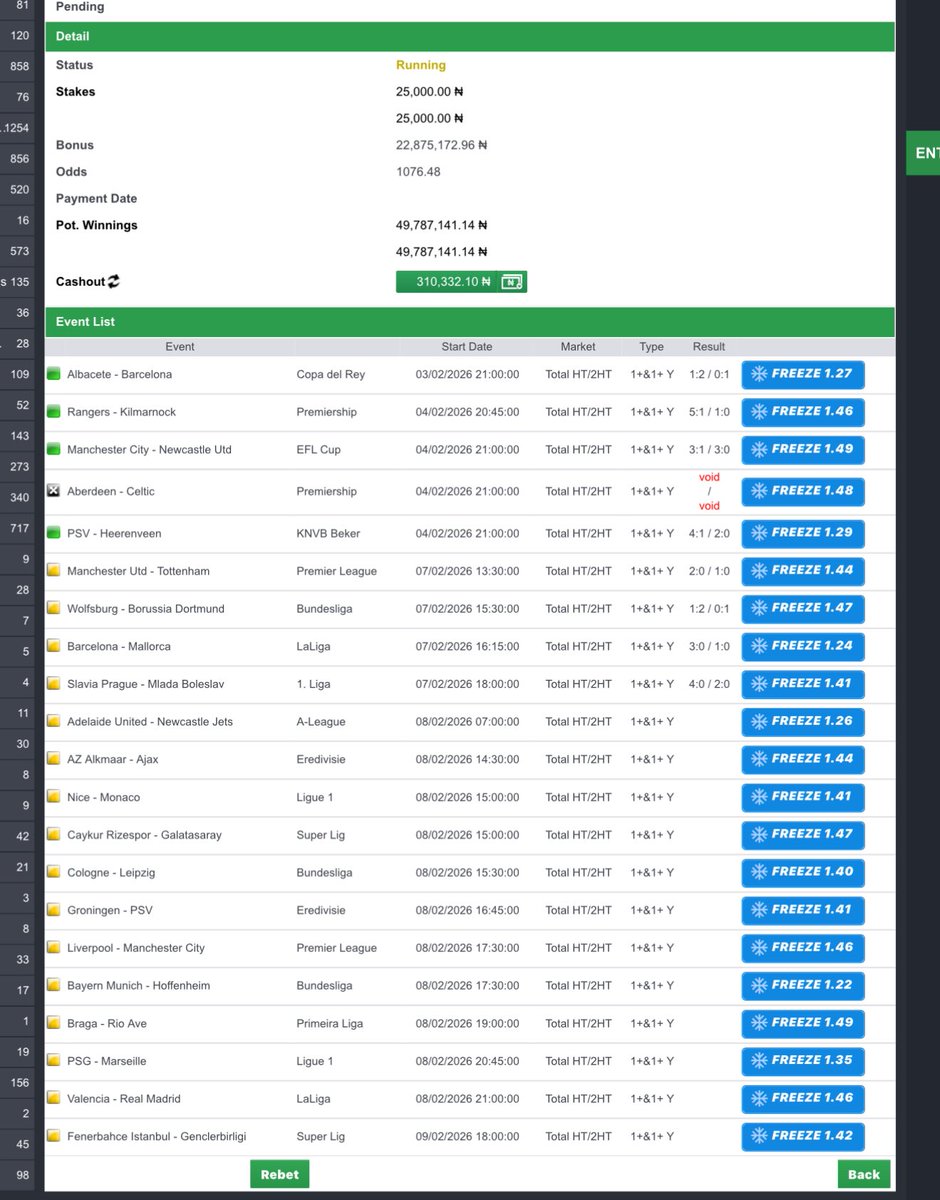This screenshot has height=1200, width=940.
Task: Click the void result for Aberdeen - Celtic
Action: pos(709,491)
